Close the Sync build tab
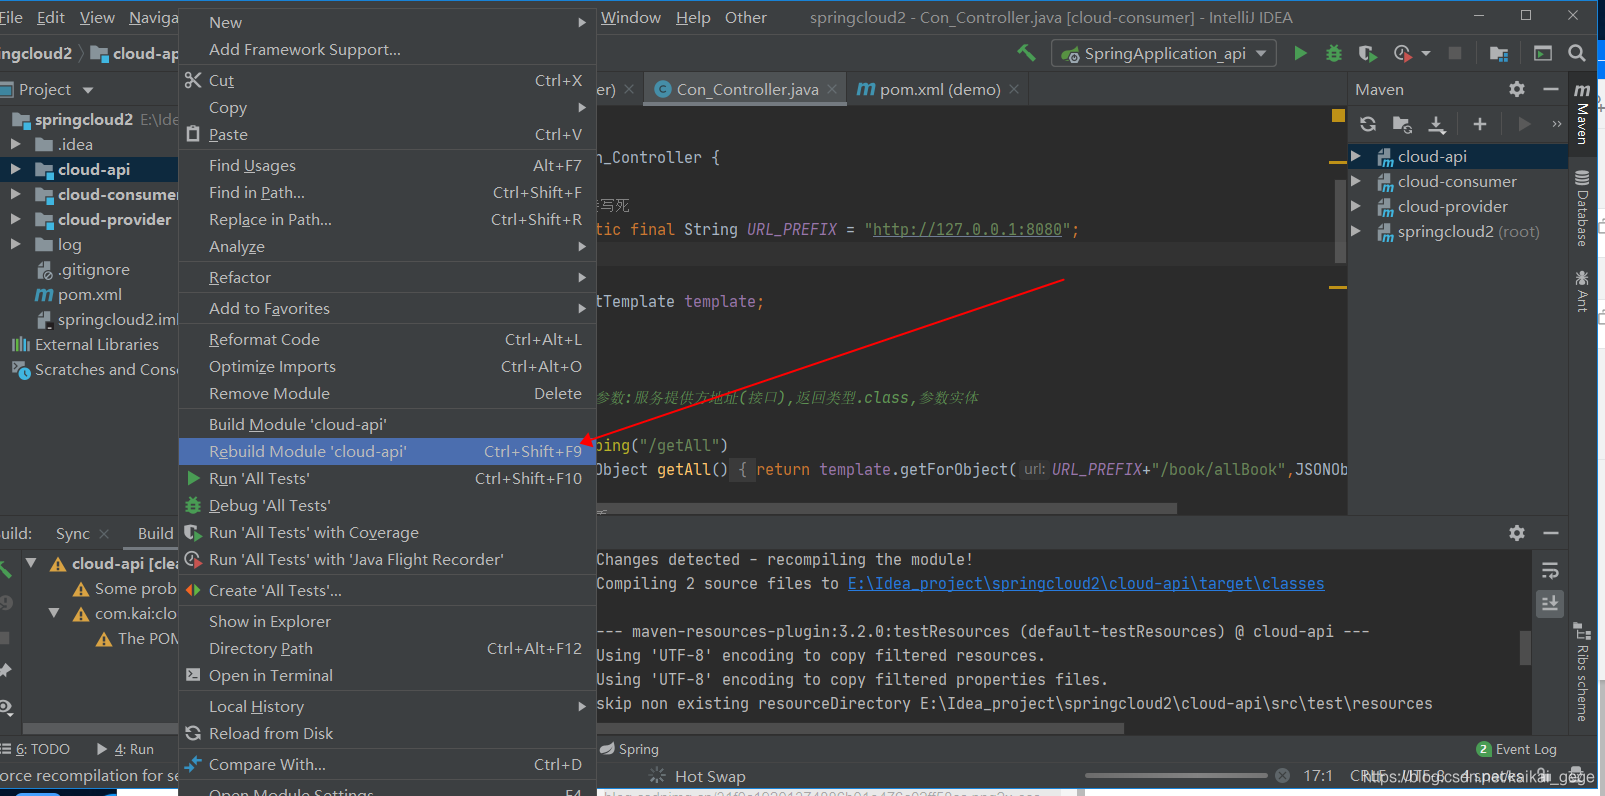The height and width of the screenshot is (796, 1605). [x=104, y=534]
